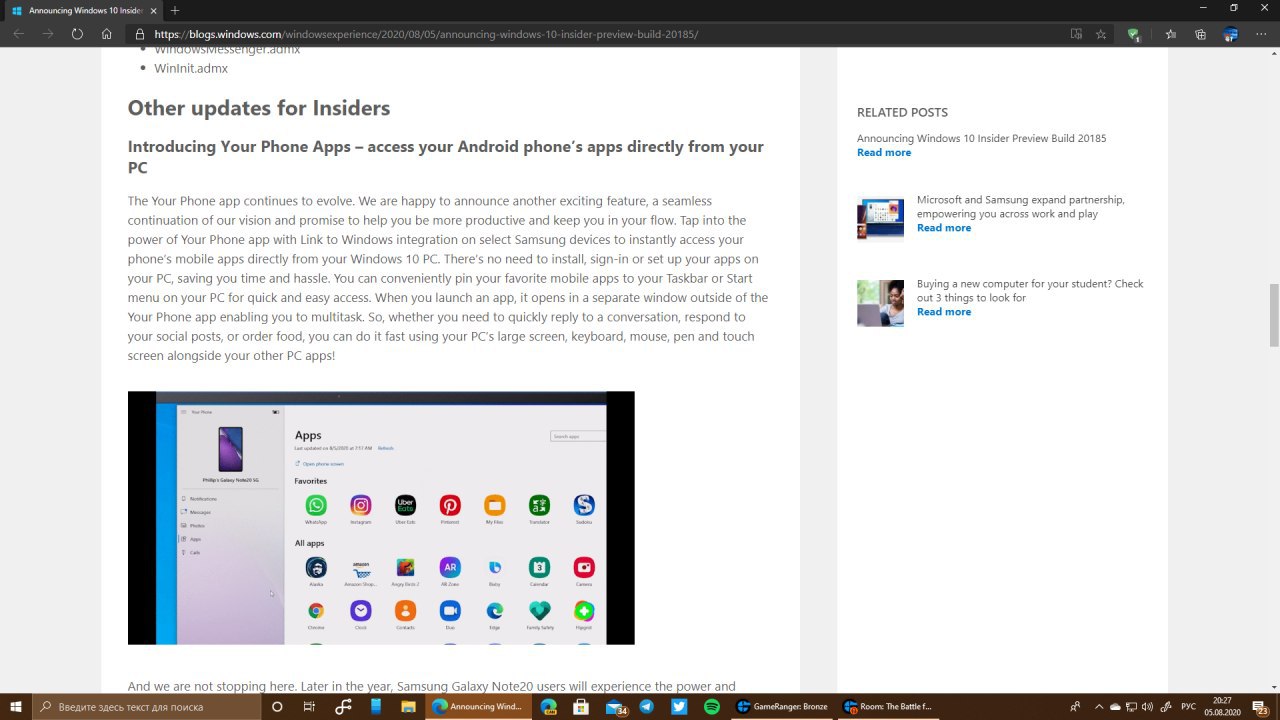Add this page to favorites
1280x720 pixels.
(1101, 34)
